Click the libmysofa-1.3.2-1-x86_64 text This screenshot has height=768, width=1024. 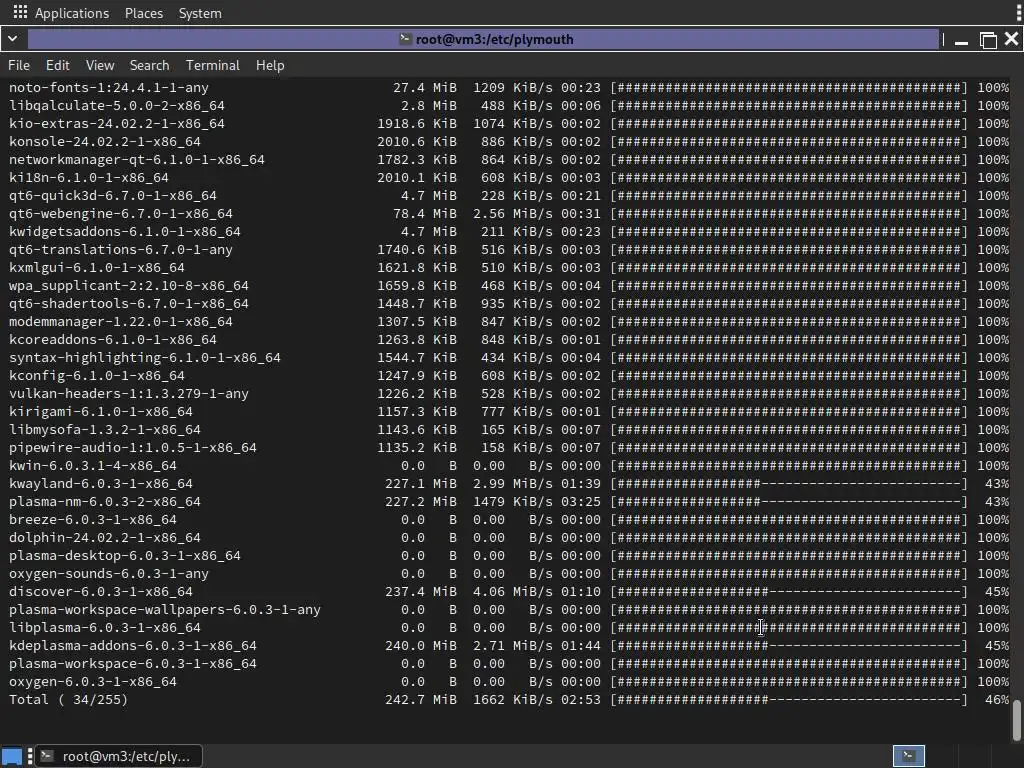point(104,430)
